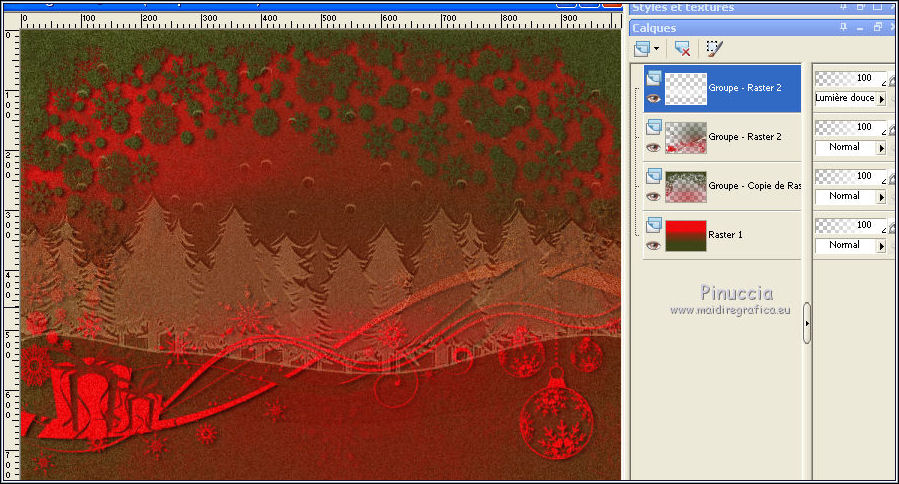Click the thumbnail of Groupe - Copie de Ras

[x=686, y=186]
